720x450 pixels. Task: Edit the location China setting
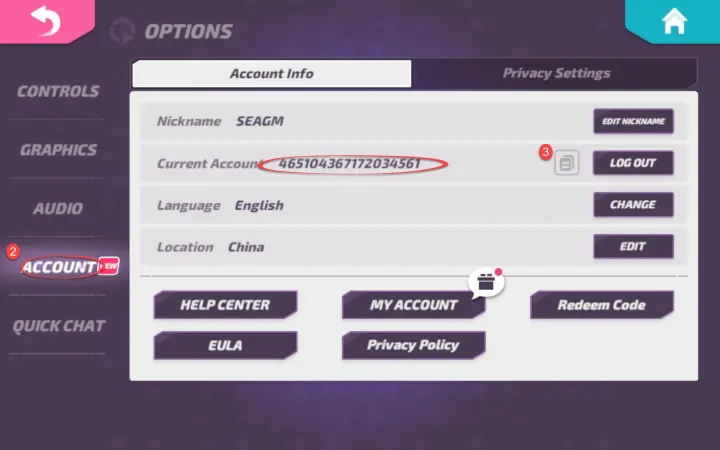(633, 247)
